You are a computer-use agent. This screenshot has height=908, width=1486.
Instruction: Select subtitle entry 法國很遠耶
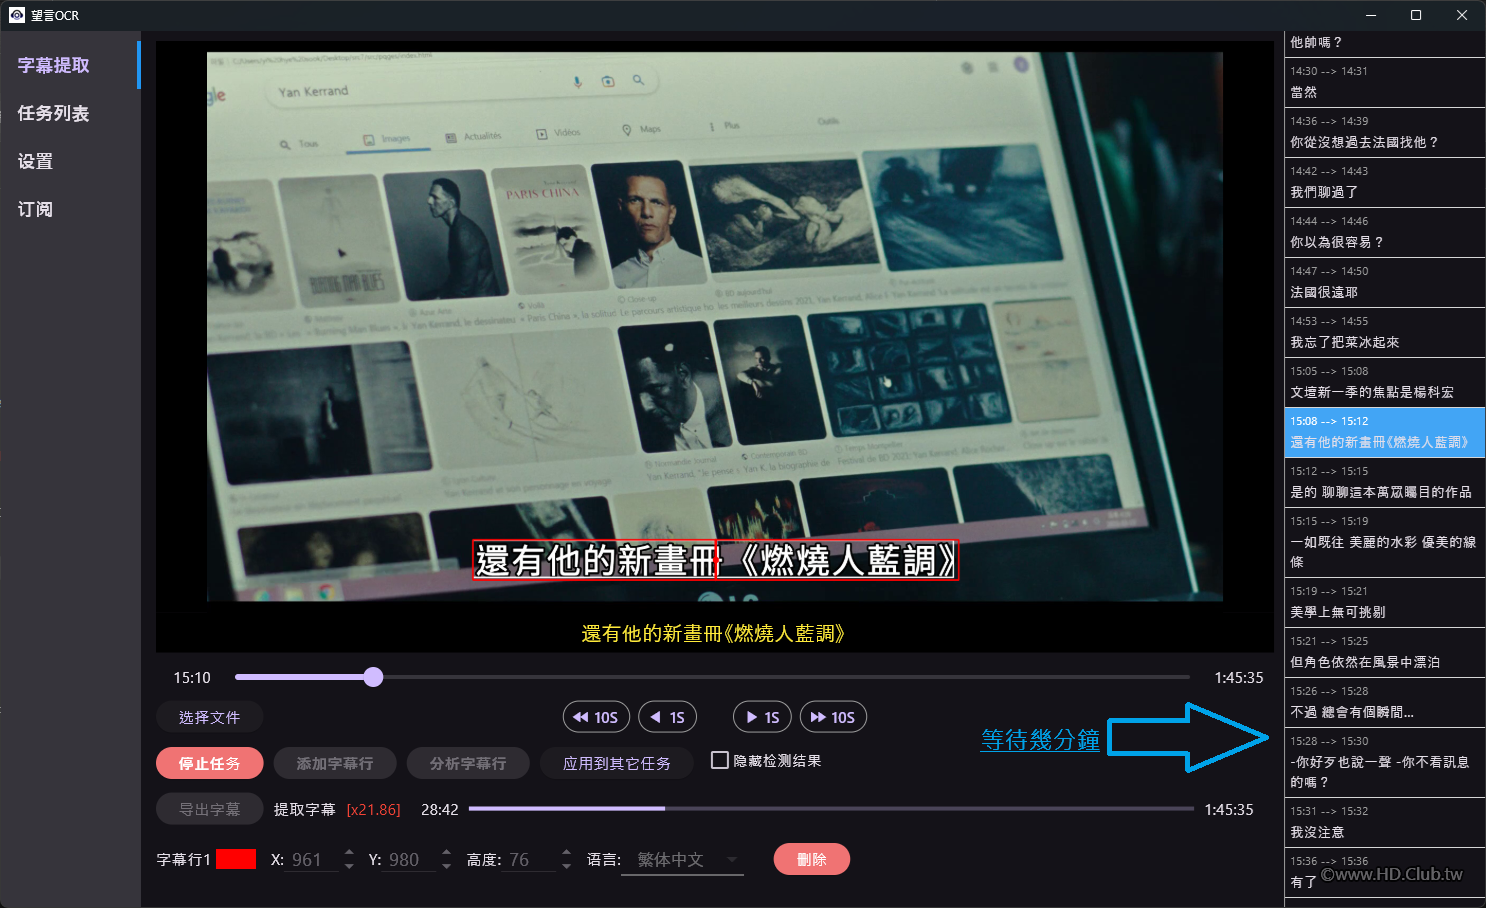pos(1384,282)
